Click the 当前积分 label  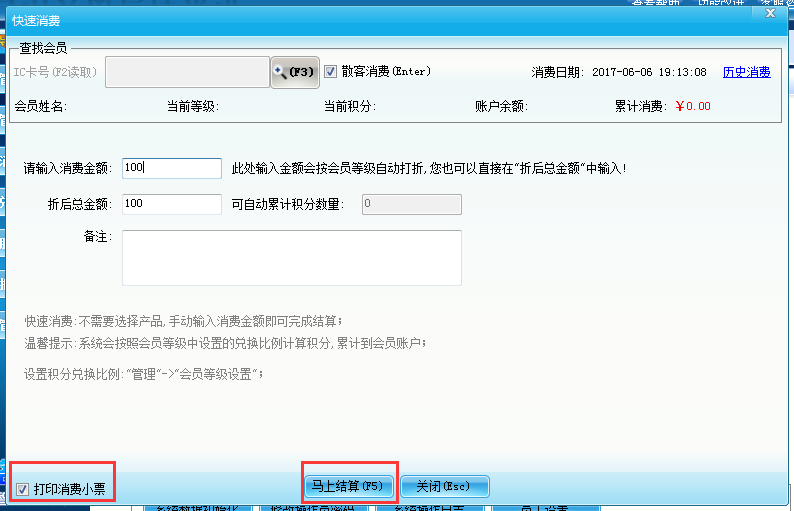(x=350, y=106)
